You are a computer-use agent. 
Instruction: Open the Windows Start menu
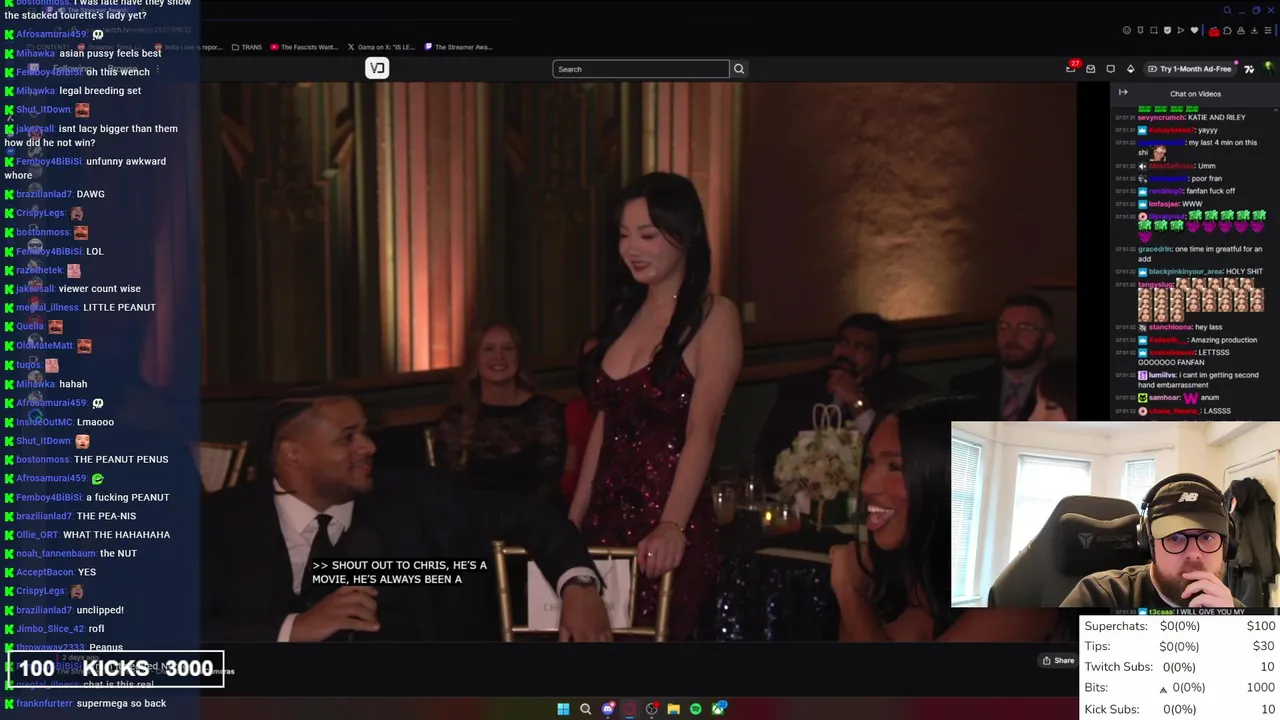[x=563, y=709]
